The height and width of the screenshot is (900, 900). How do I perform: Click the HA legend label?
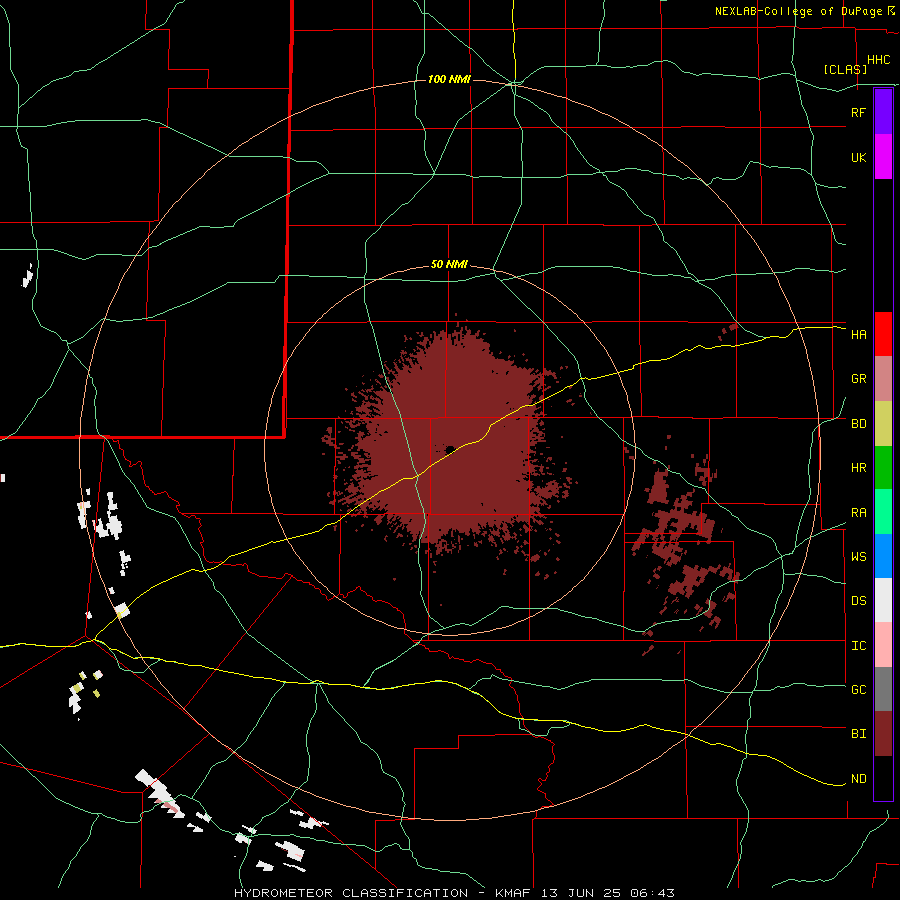[858, 335]
